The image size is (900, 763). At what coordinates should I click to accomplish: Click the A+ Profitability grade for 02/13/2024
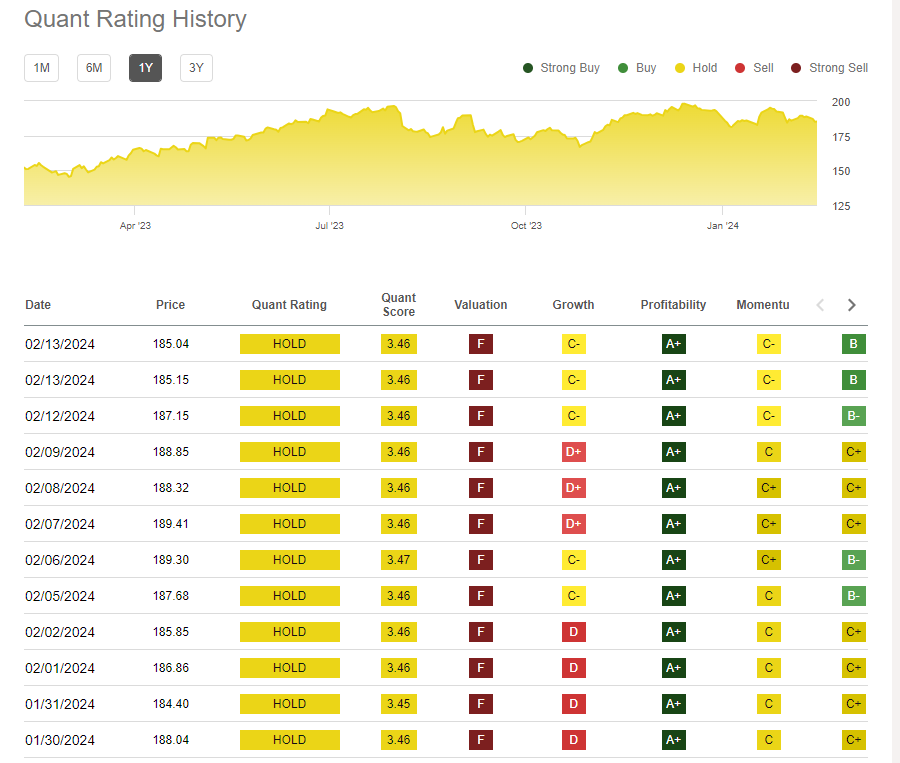[x=673, y=343]
